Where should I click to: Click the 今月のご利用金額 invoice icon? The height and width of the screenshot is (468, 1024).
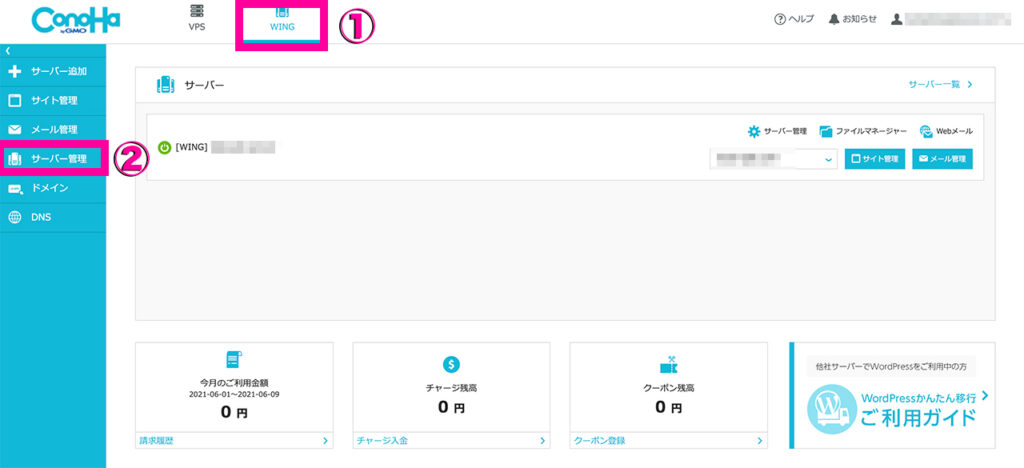click(x=234, y=360)
